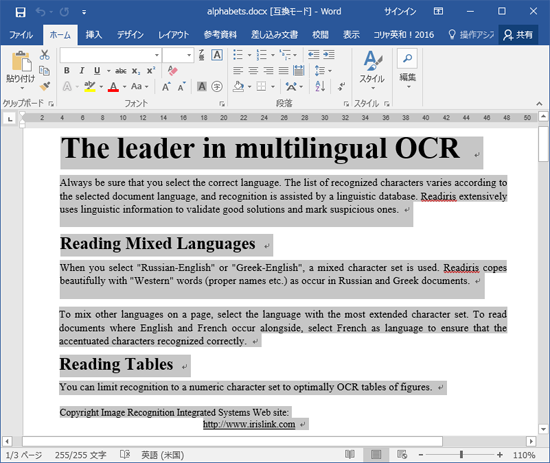This screenshot has width=550, height=463.
Task: Apply the red font color
Action: [113, 86]
